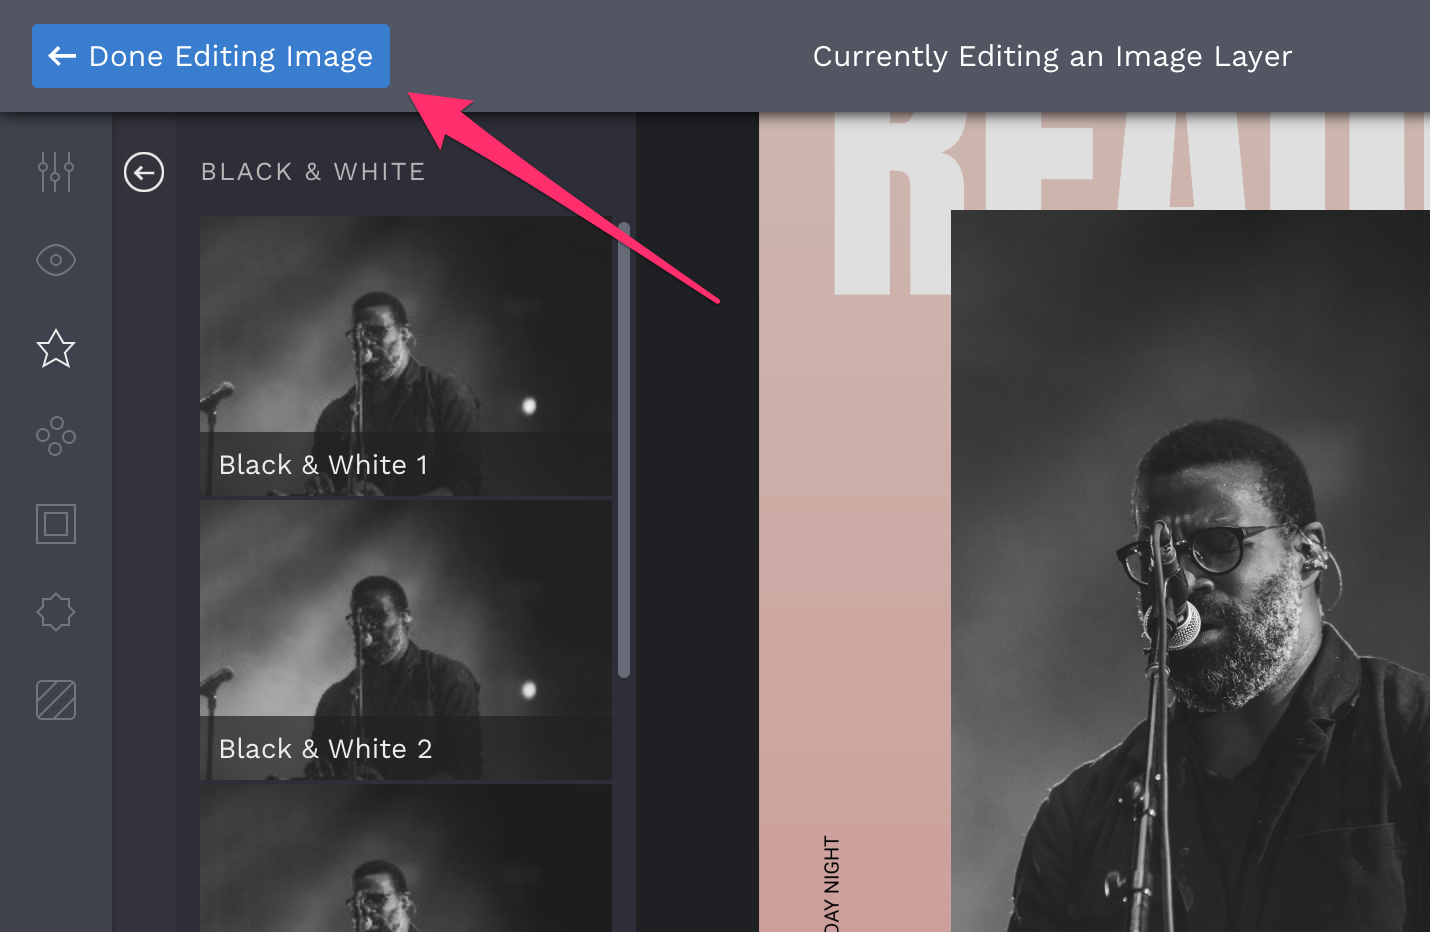The height and width of the screenshot is (932, 1430).
Task: Open the adjustments sliders panel icon
Action: click(56, 172)
